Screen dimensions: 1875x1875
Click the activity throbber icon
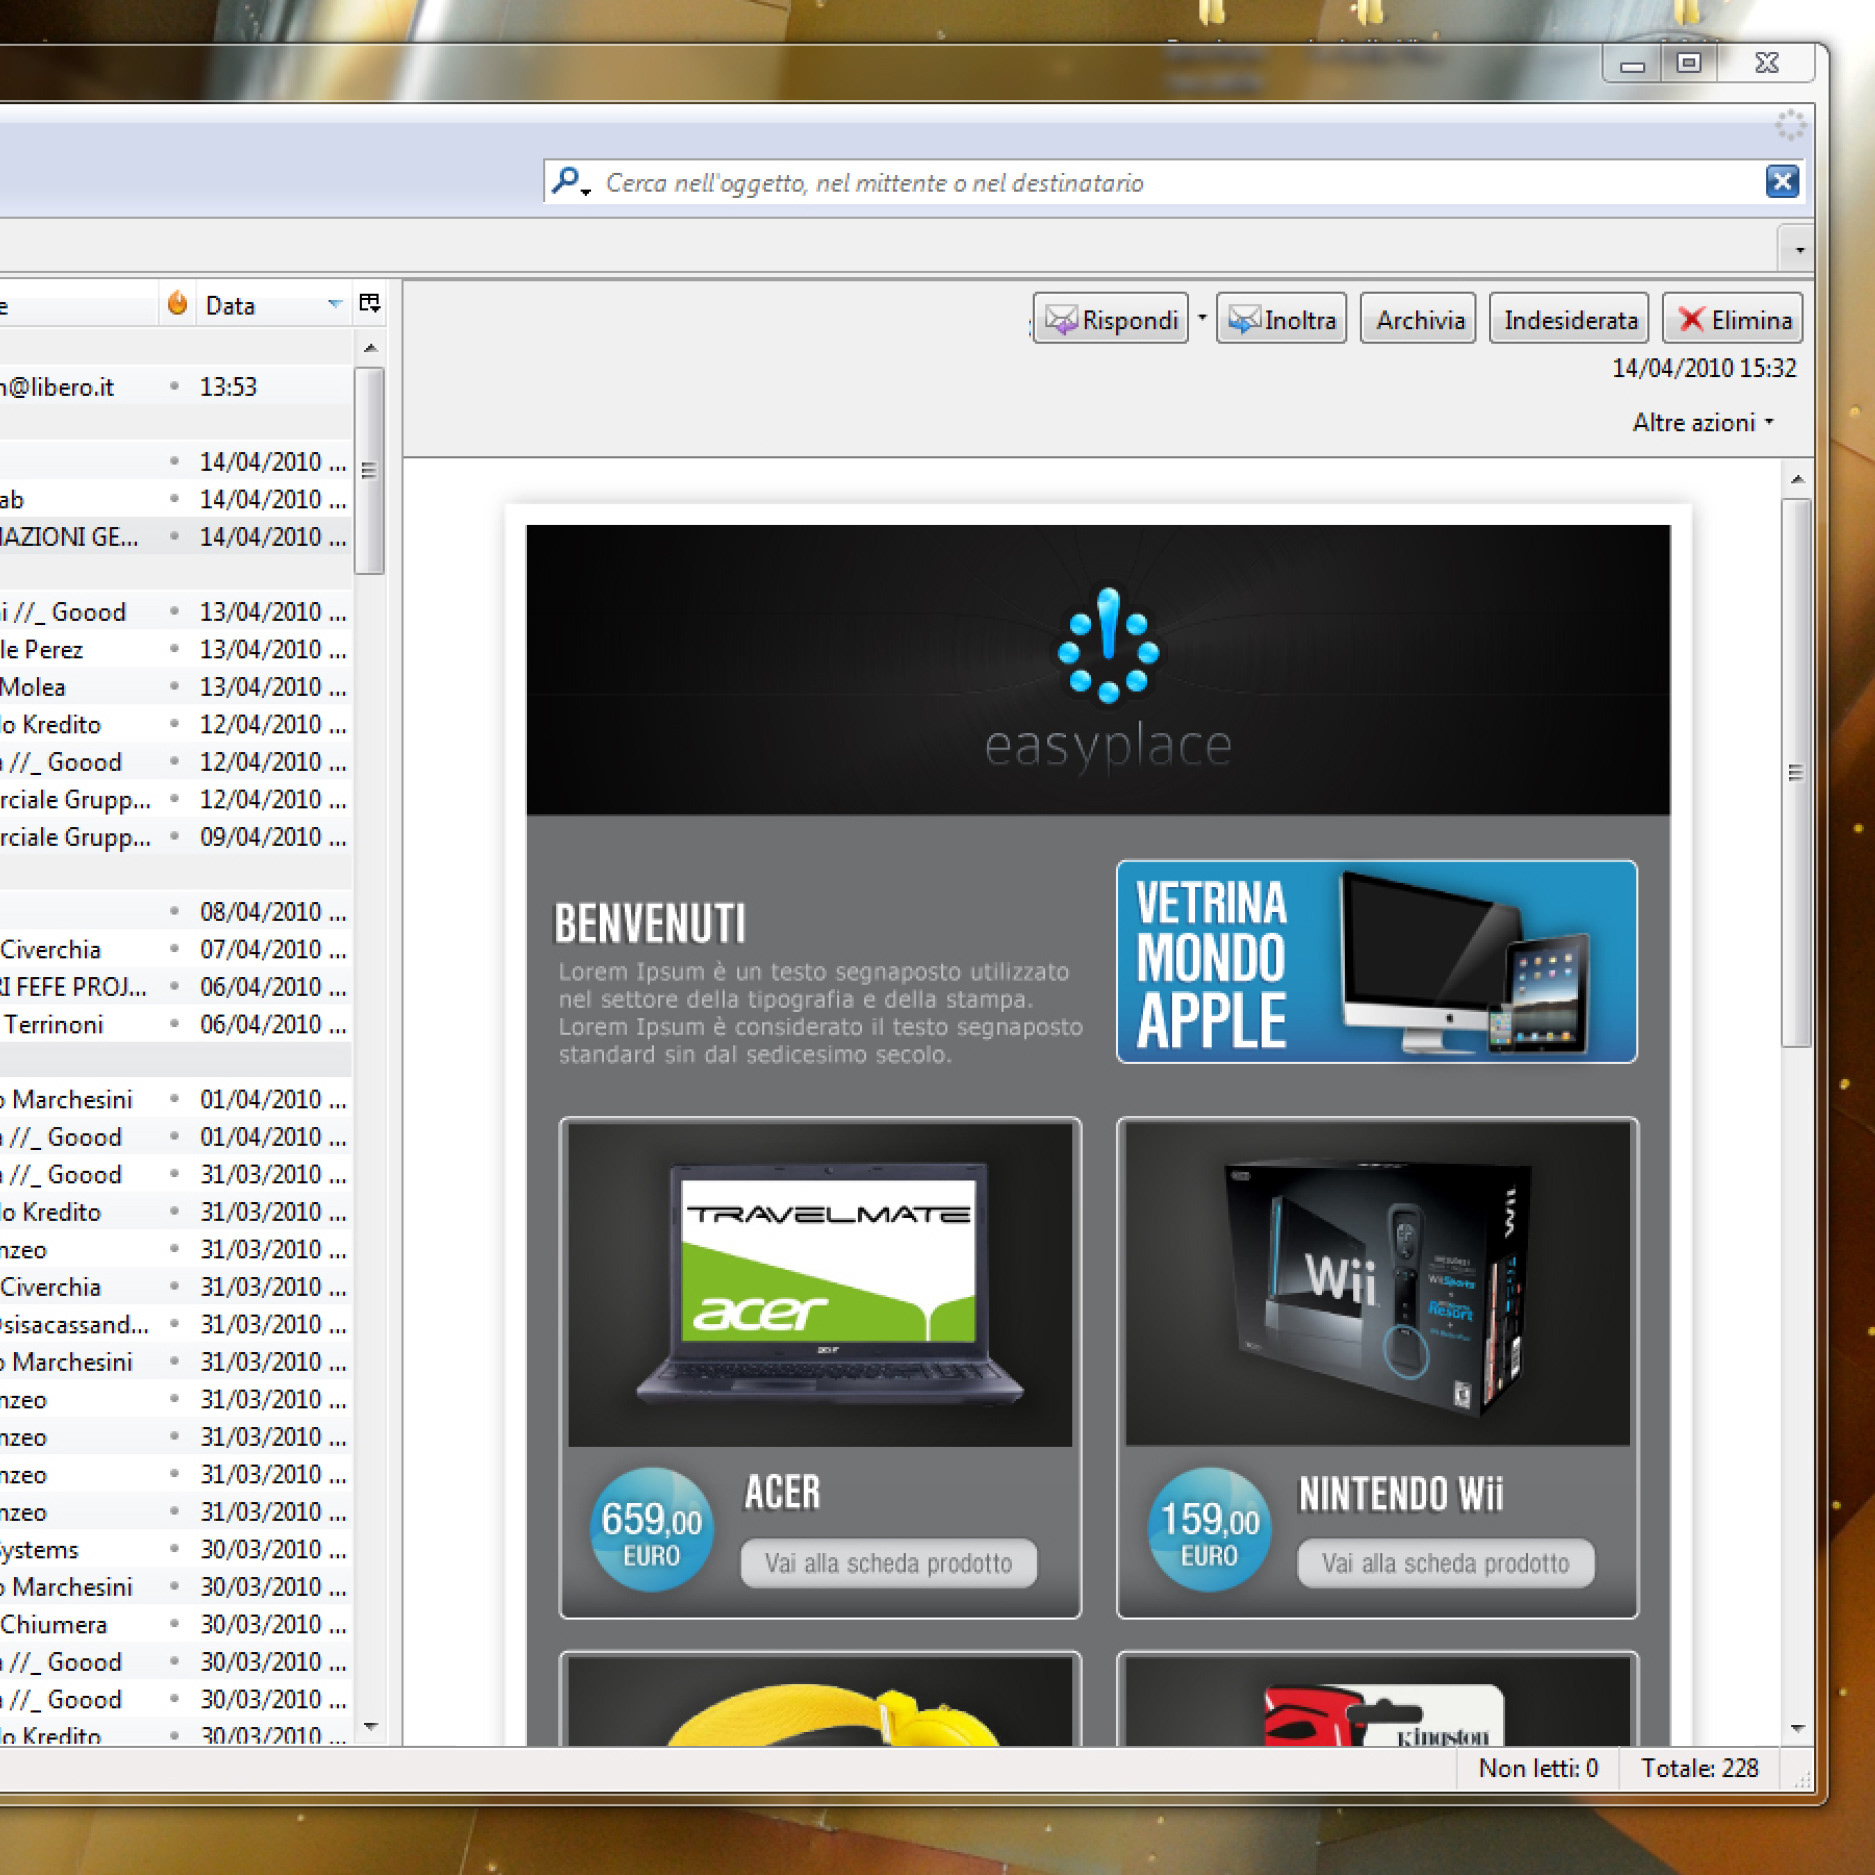[x=1790, y=126]
